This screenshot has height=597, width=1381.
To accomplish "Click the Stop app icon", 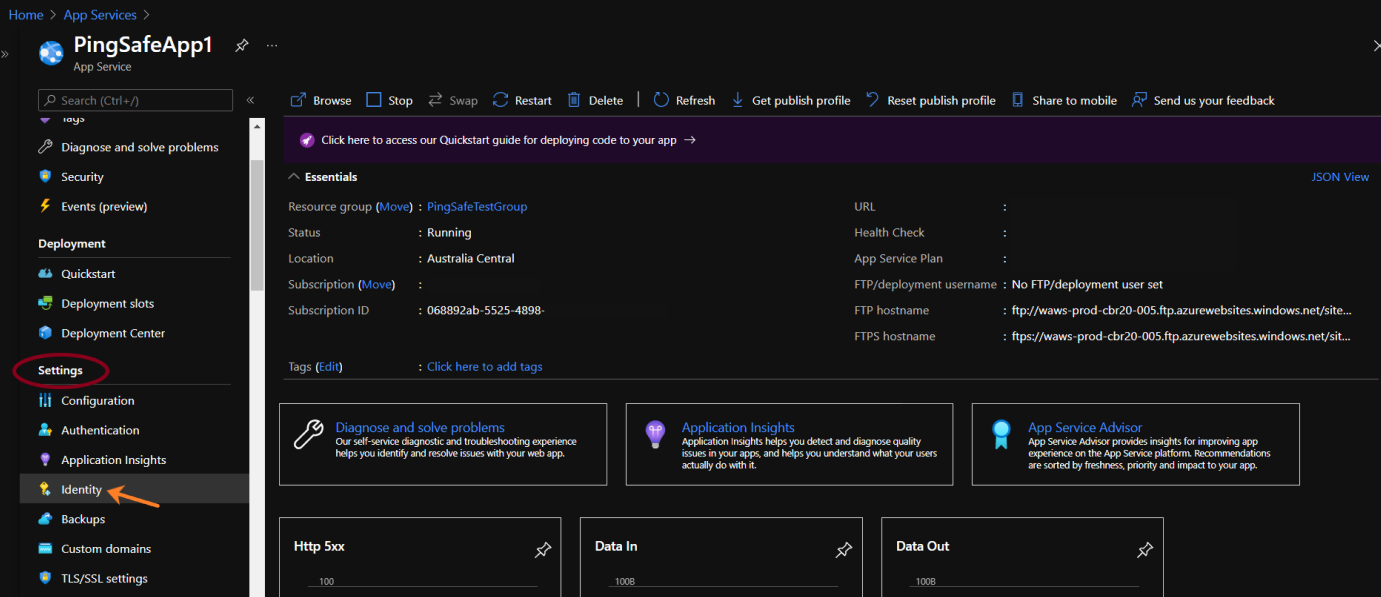I will click(374, 100).
